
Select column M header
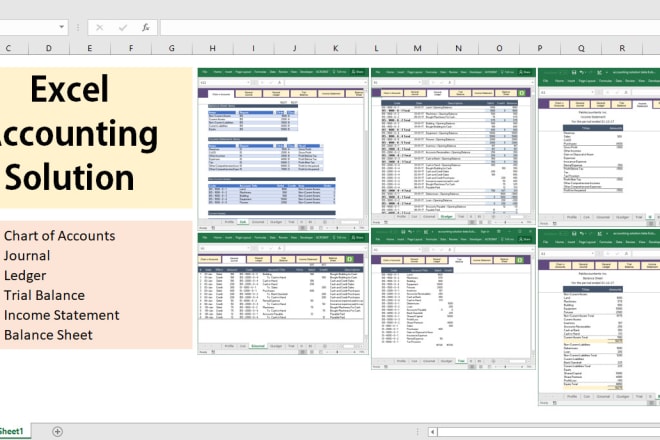pyautogui.click(x=417, y=48)
